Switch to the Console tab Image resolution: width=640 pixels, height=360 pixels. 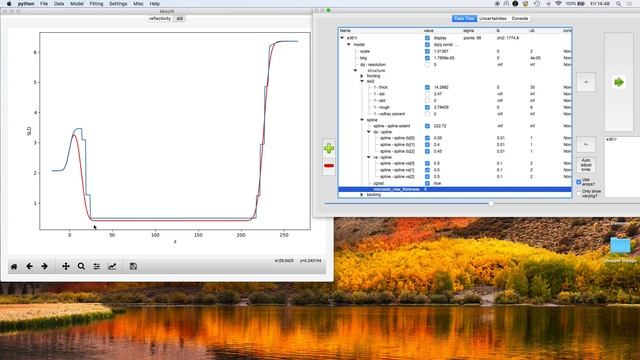[x=520, y=19]
